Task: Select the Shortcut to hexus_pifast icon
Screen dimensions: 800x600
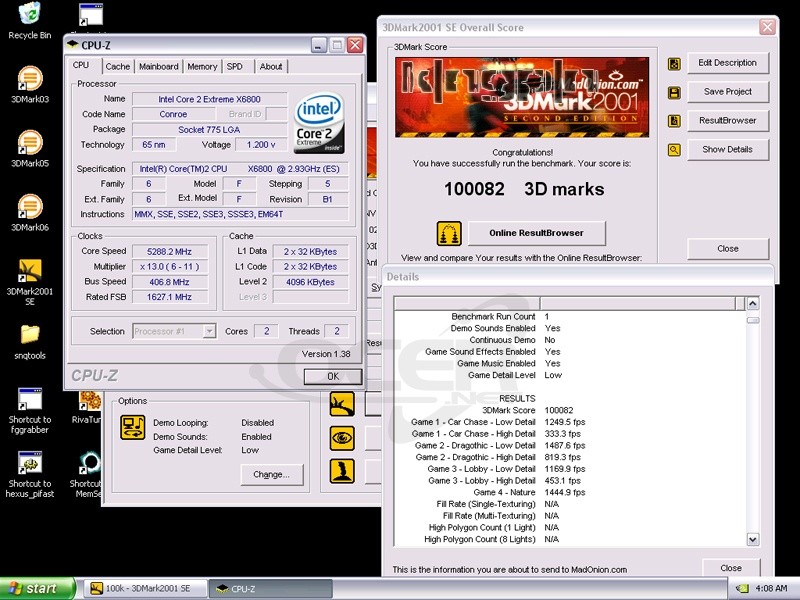Action: [x=30, y=463]
